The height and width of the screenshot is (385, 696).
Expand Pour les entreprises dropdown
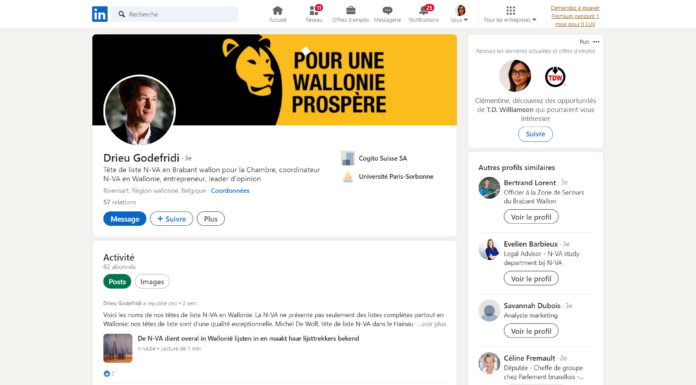pos(510,14)
